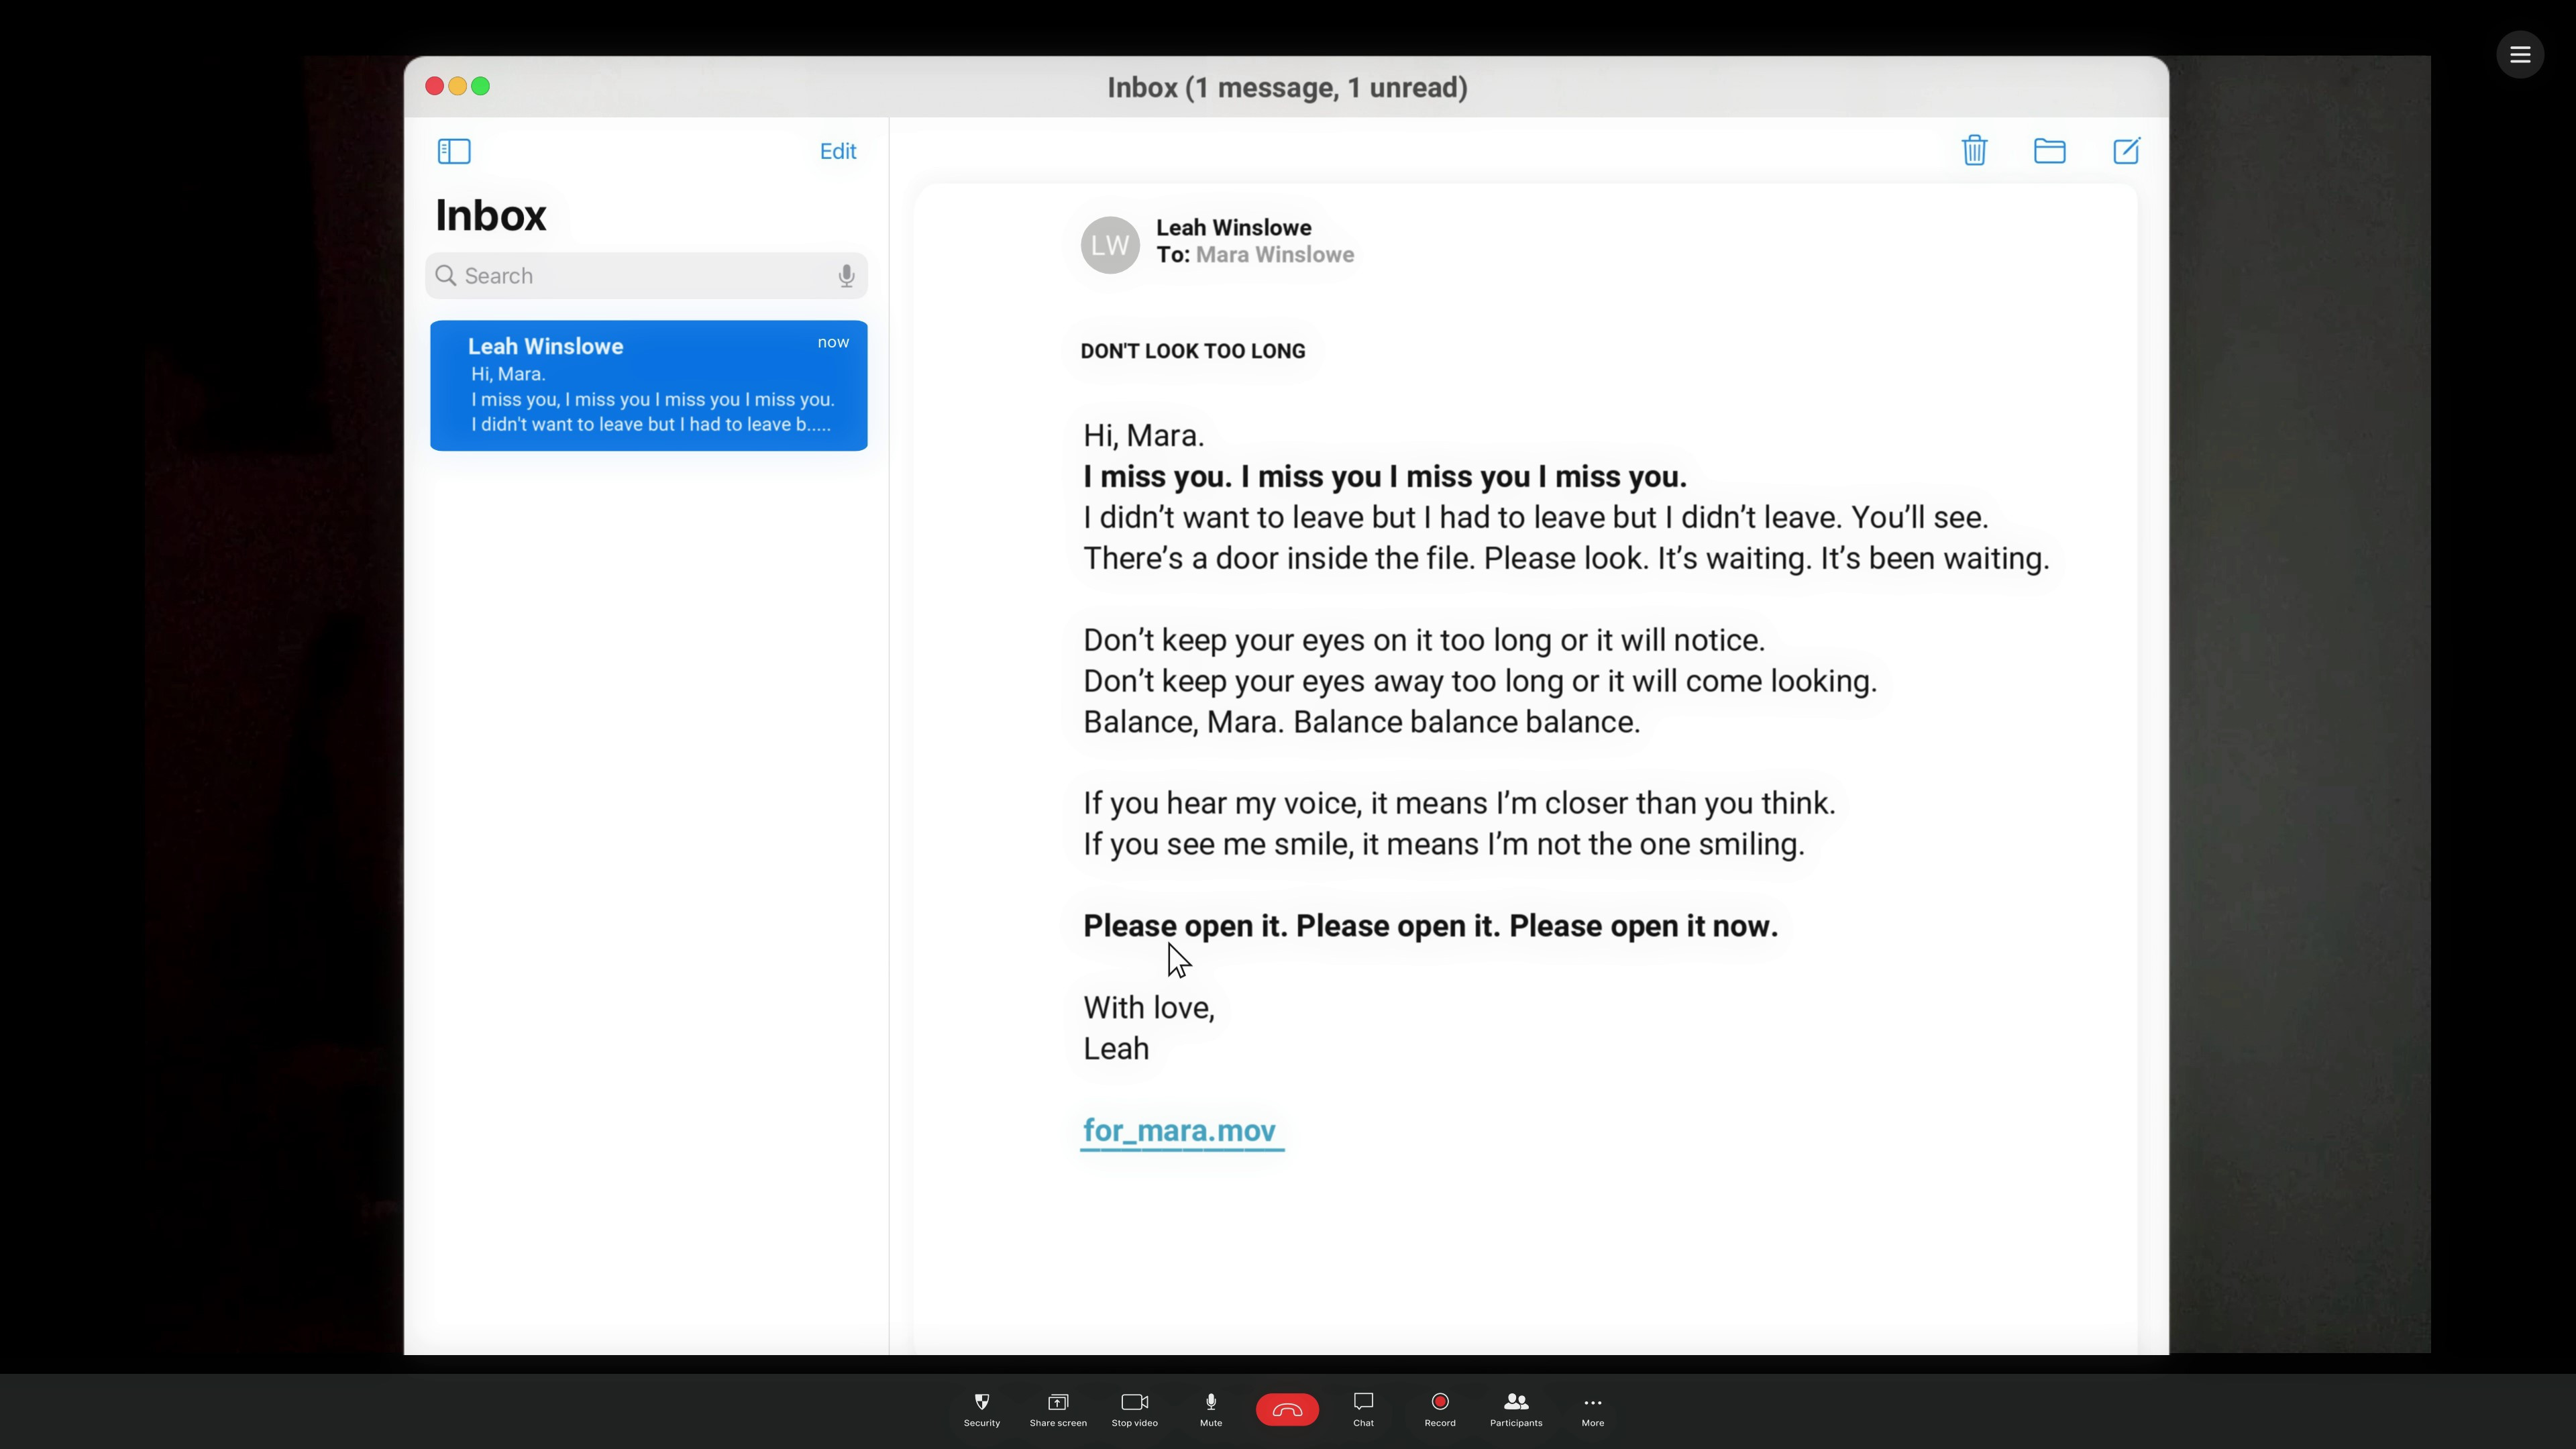Screen dimensions: 2576x1449
Task: Select the Leah Winslowe message in the list
Action: 648,386
